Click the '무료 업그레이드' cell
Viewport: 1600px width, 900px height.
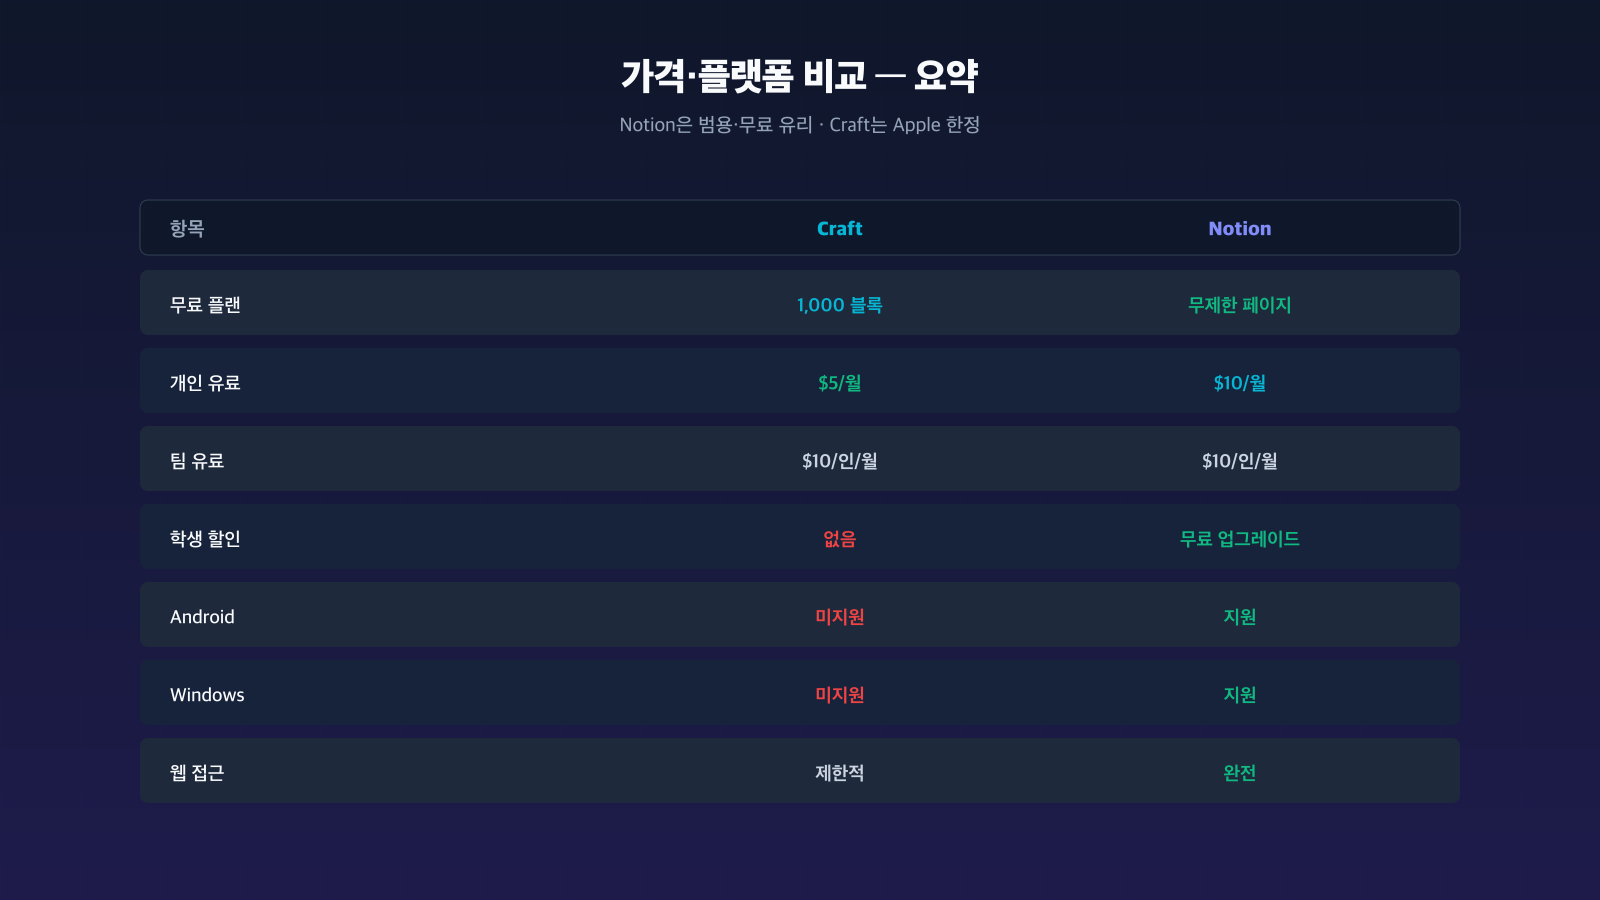click(1239, 539)
